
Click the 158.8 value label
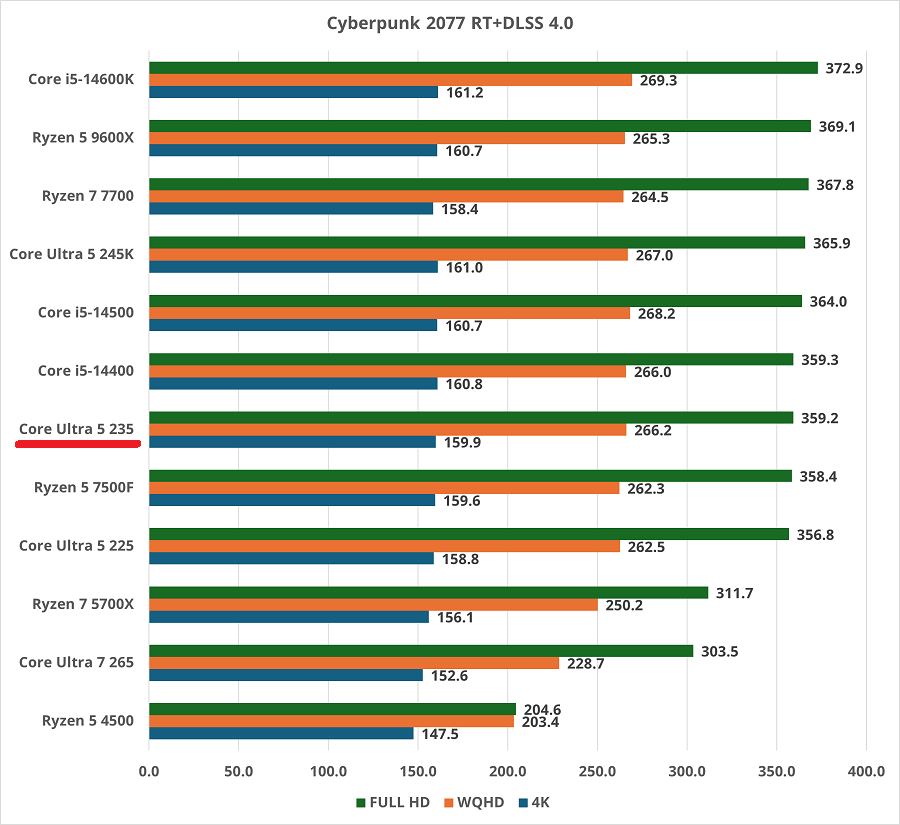point(460,559)
